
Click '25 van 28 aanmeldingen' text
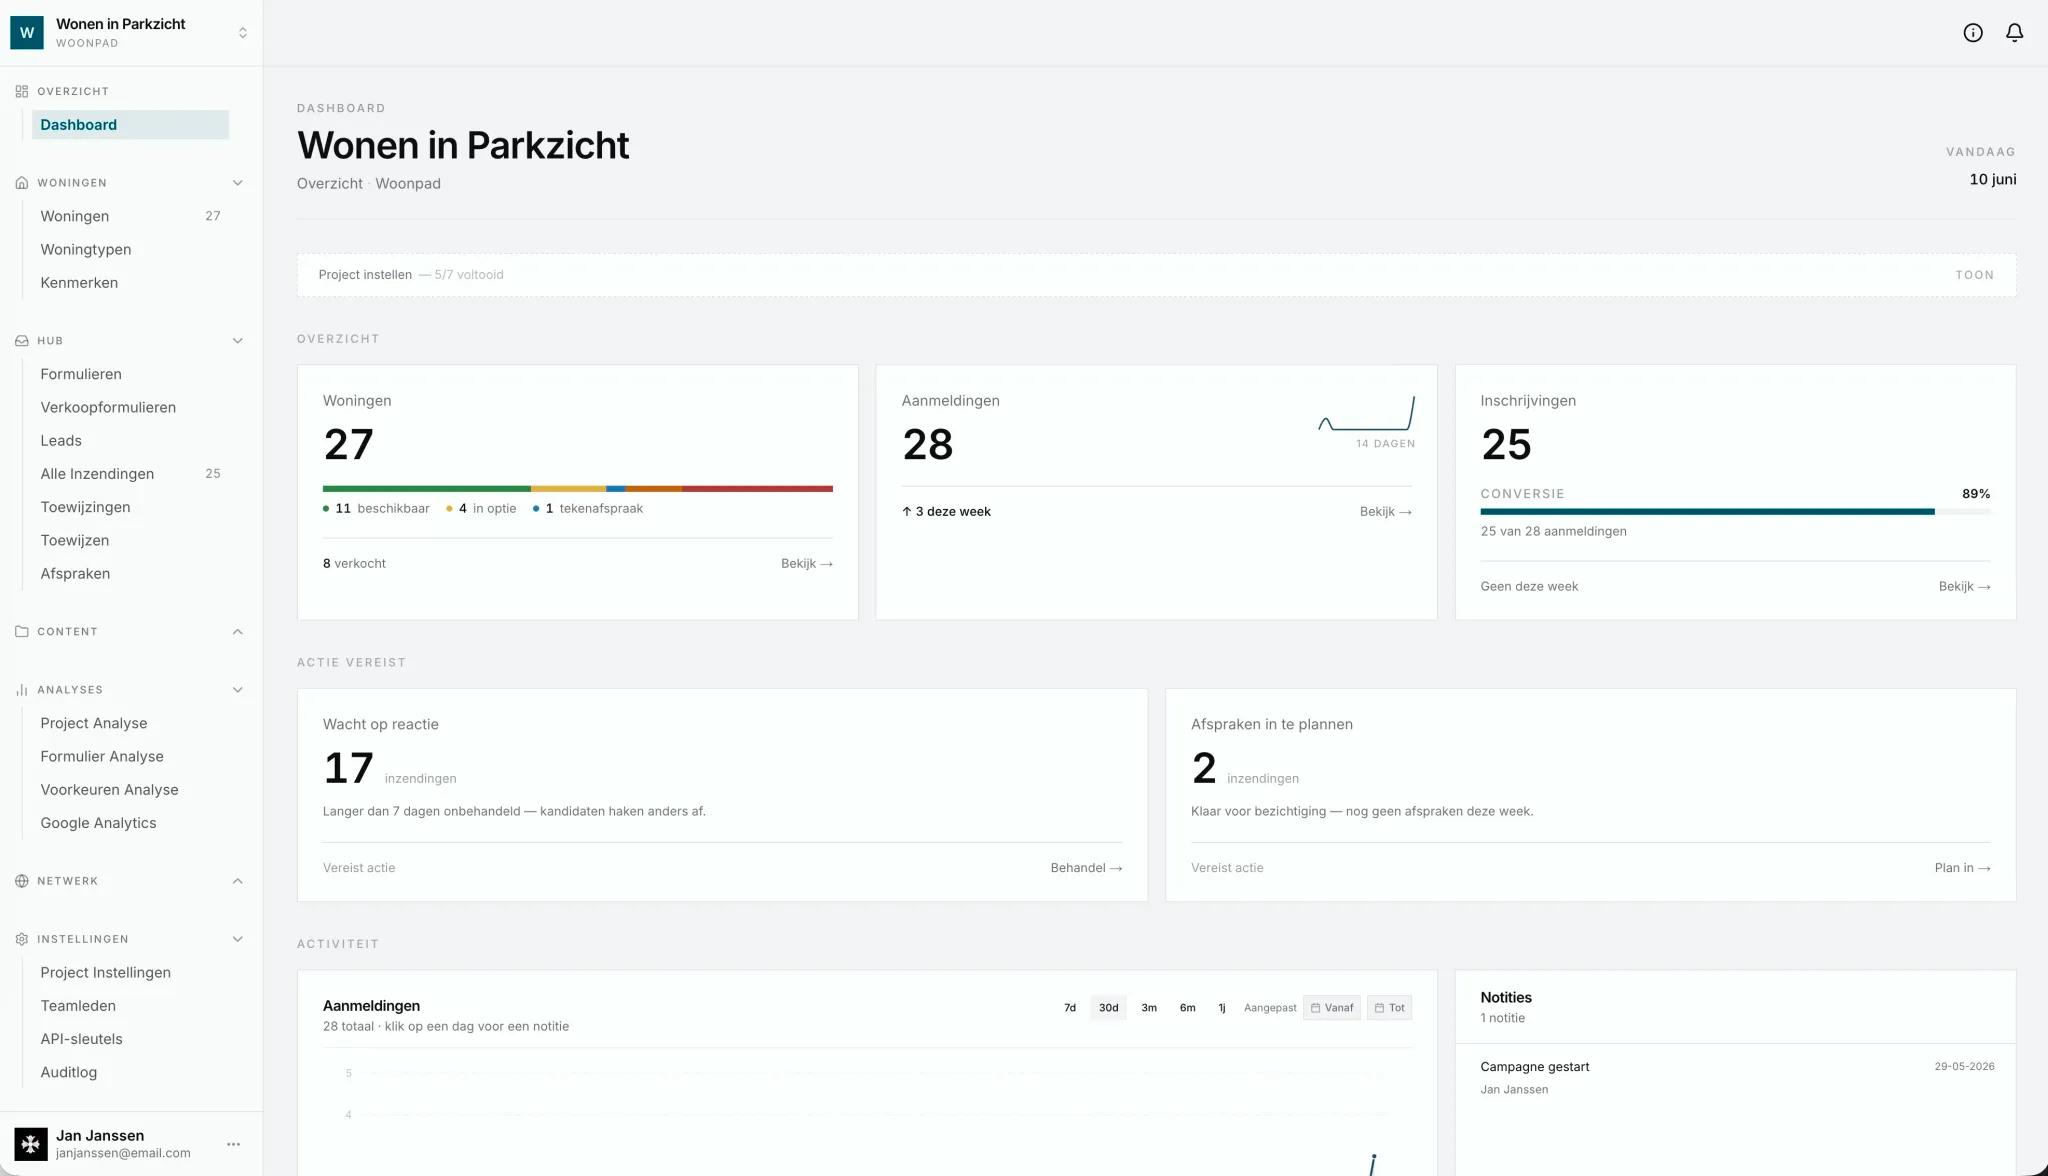[x=1553, y=532]
